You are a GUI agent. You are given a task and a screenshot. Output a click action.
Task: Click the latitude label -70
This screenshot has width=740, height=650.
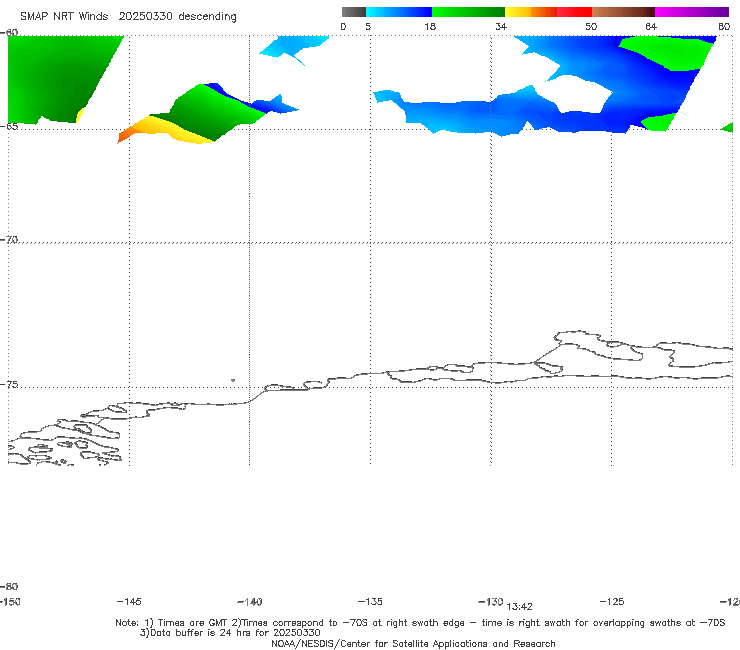[9, 240]
